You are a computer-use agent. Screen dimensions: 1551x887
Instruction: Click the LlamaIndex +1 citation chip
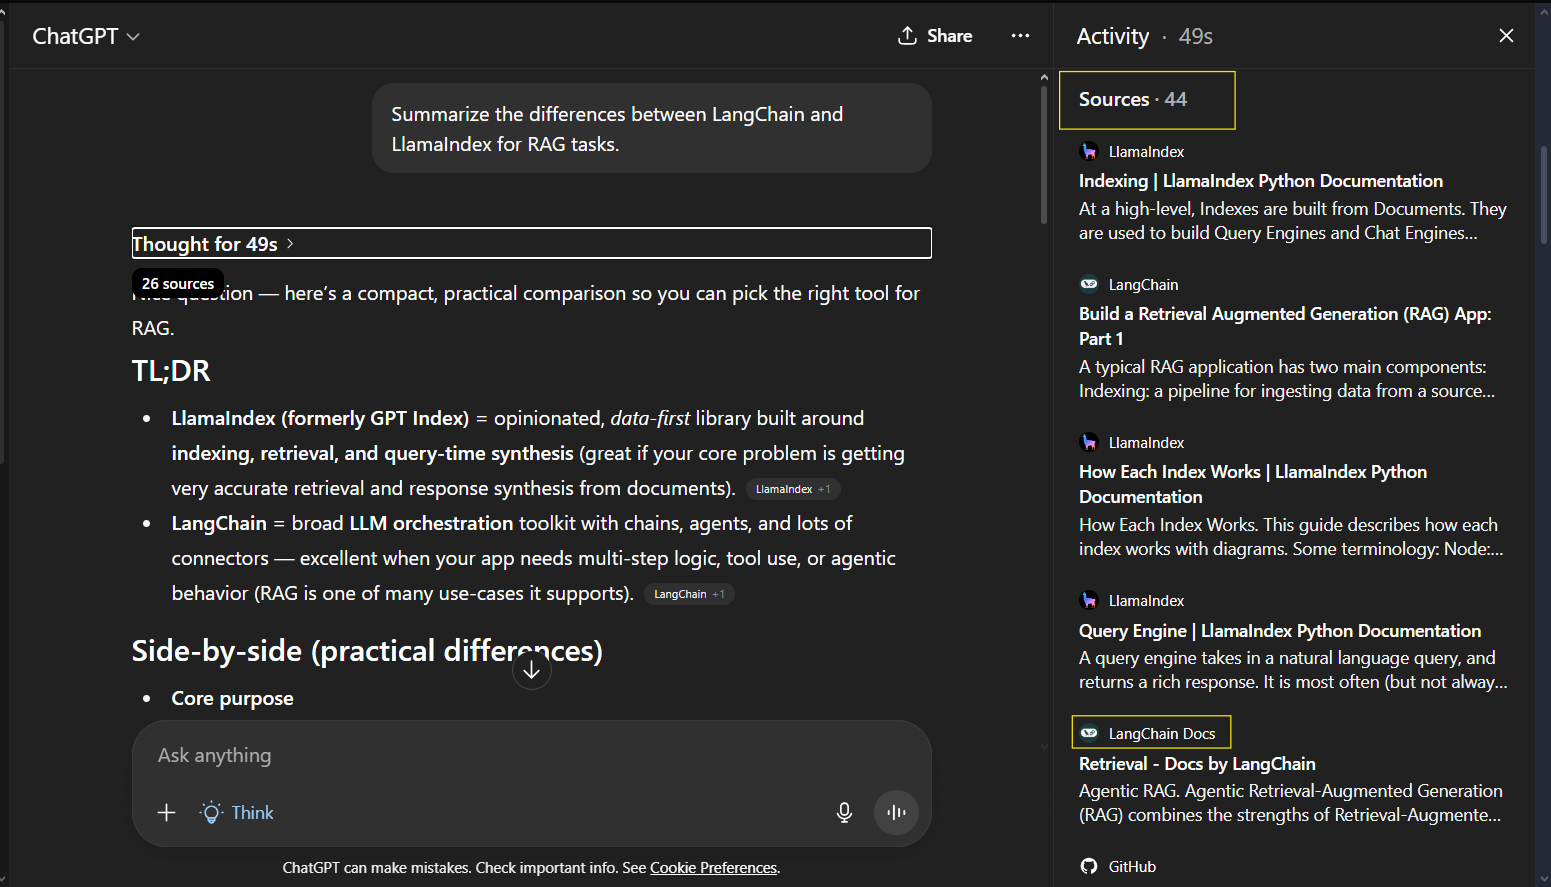tap(793, 489)
